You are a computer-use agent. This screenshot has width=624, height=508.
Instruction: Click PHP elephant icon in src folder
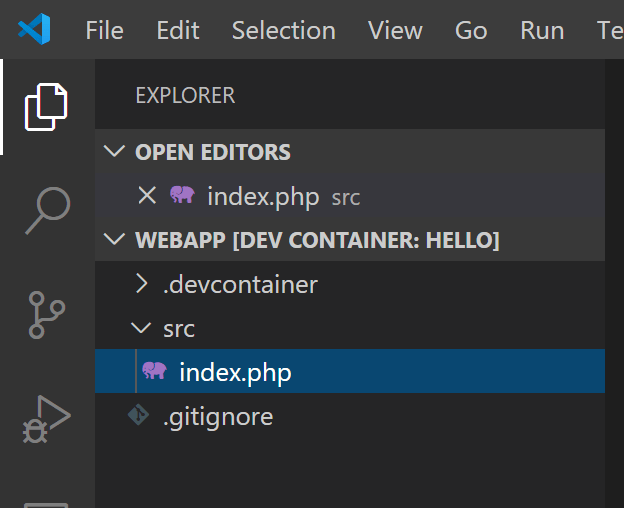coord(154,370)
